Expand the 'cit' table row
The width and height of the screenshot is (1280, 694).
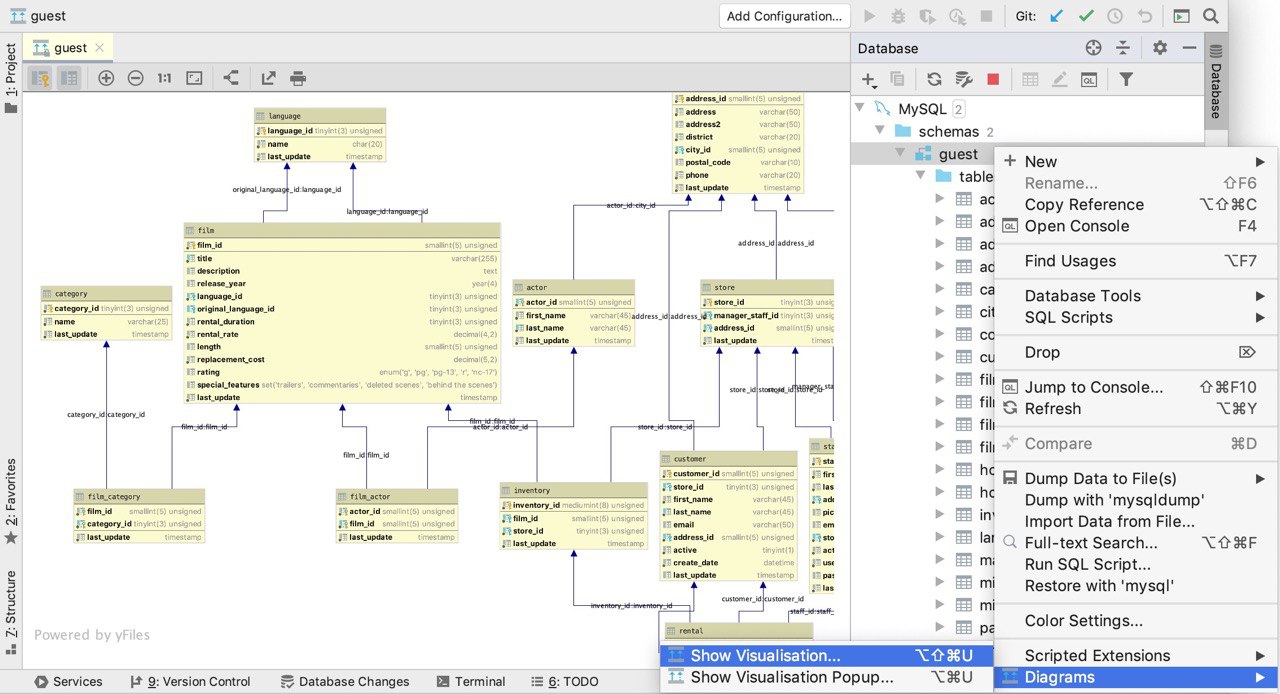(940, 312)
